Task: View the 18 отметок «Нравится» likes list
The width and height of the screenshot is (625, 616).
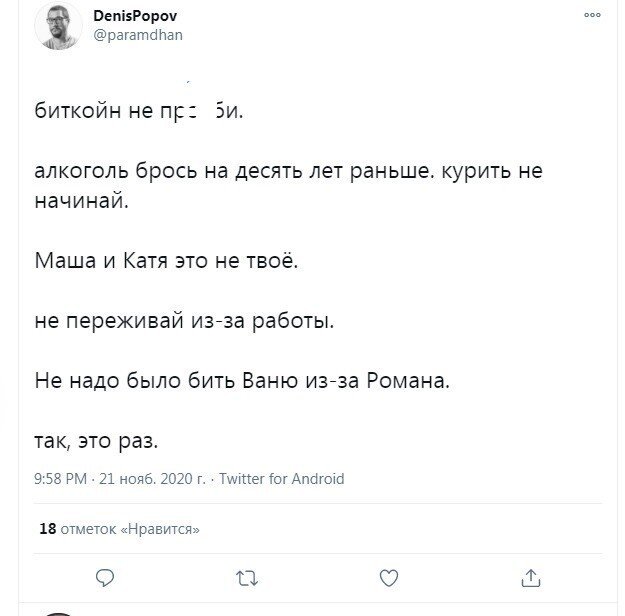Action: [x=118, y=529]
